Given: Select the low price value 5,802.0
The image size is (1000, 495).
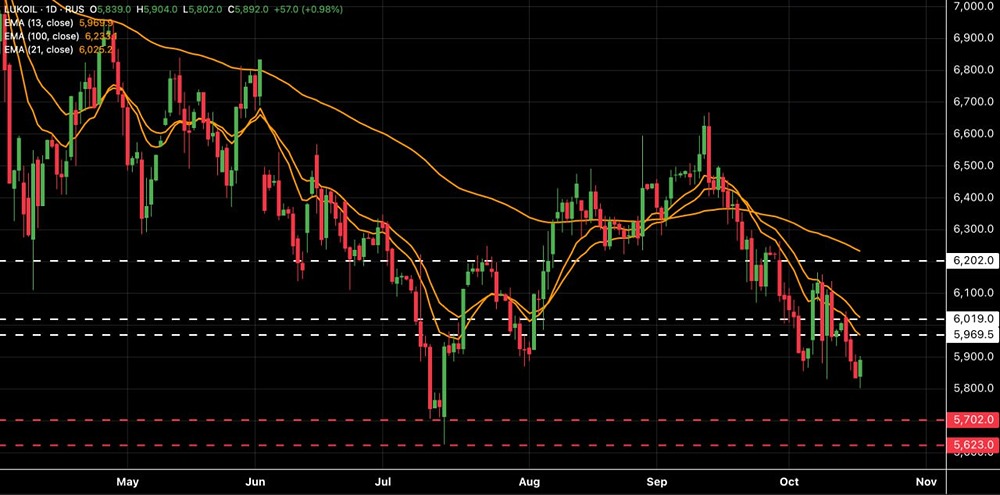Looking at the screenshot, I should tap(203, 10).
